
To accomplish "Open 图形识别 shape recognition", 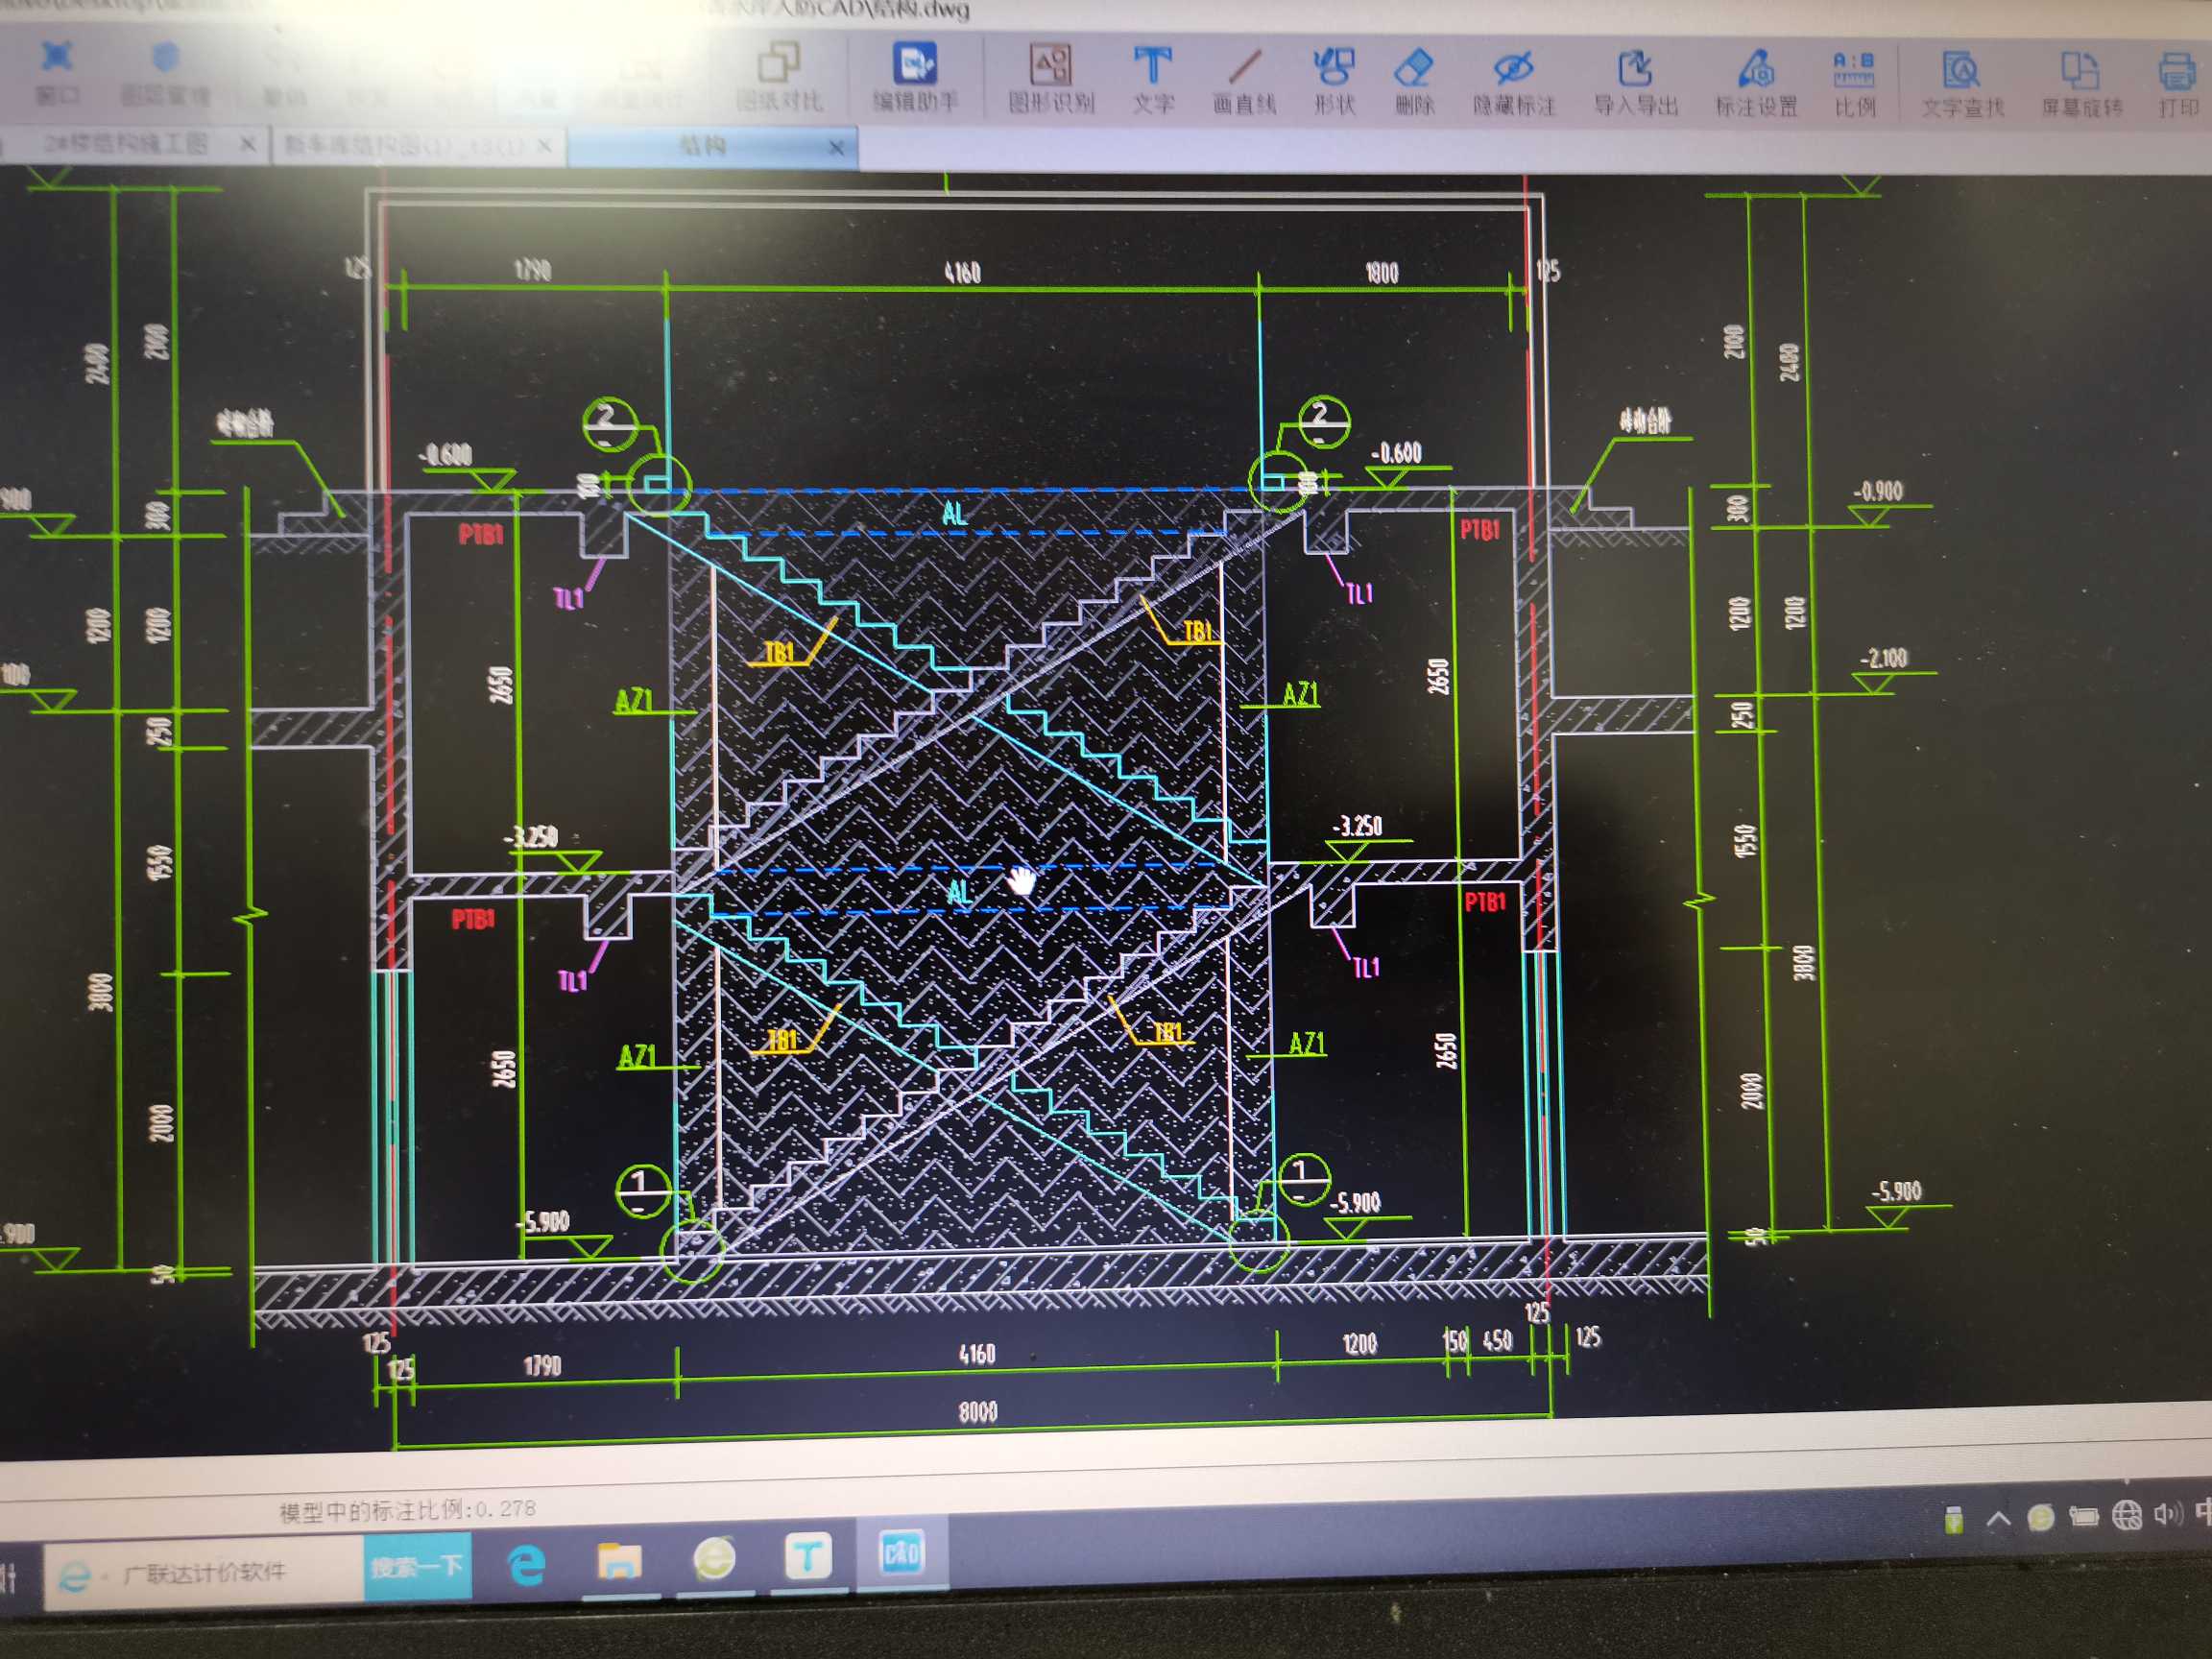I will pos(1050,78).
